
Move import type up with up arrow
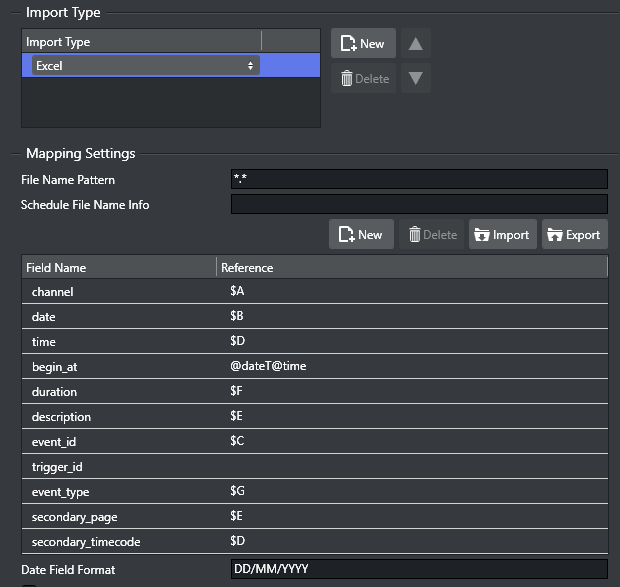click(416, 44)
